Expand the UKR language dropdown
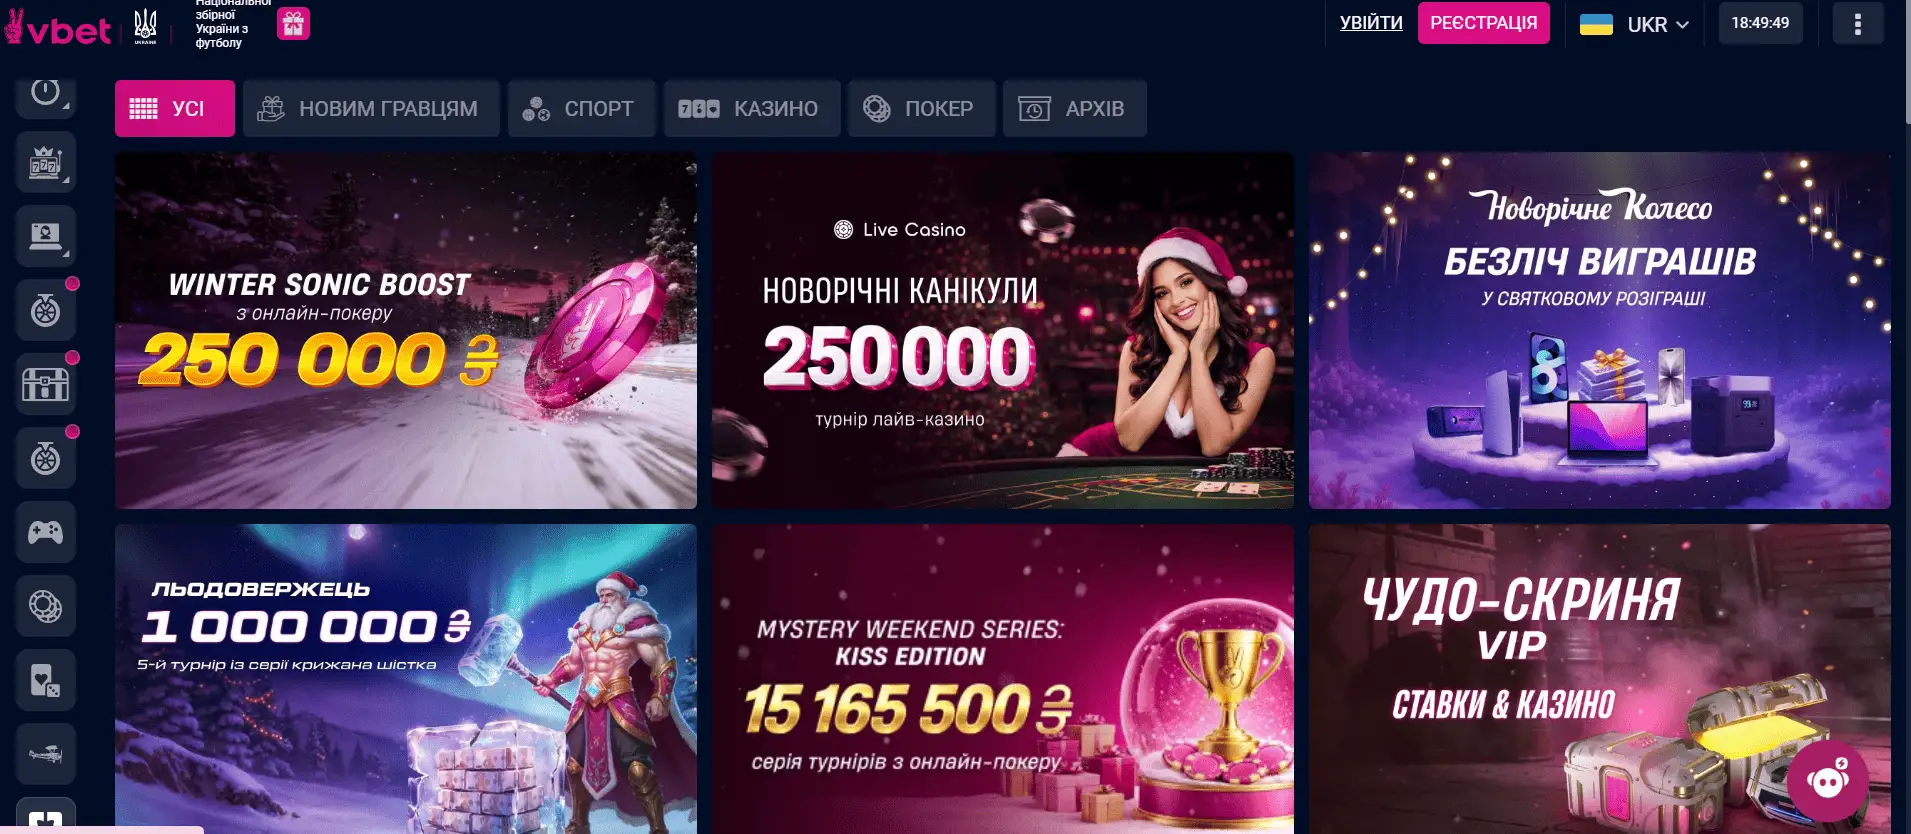 [1634, 24]
